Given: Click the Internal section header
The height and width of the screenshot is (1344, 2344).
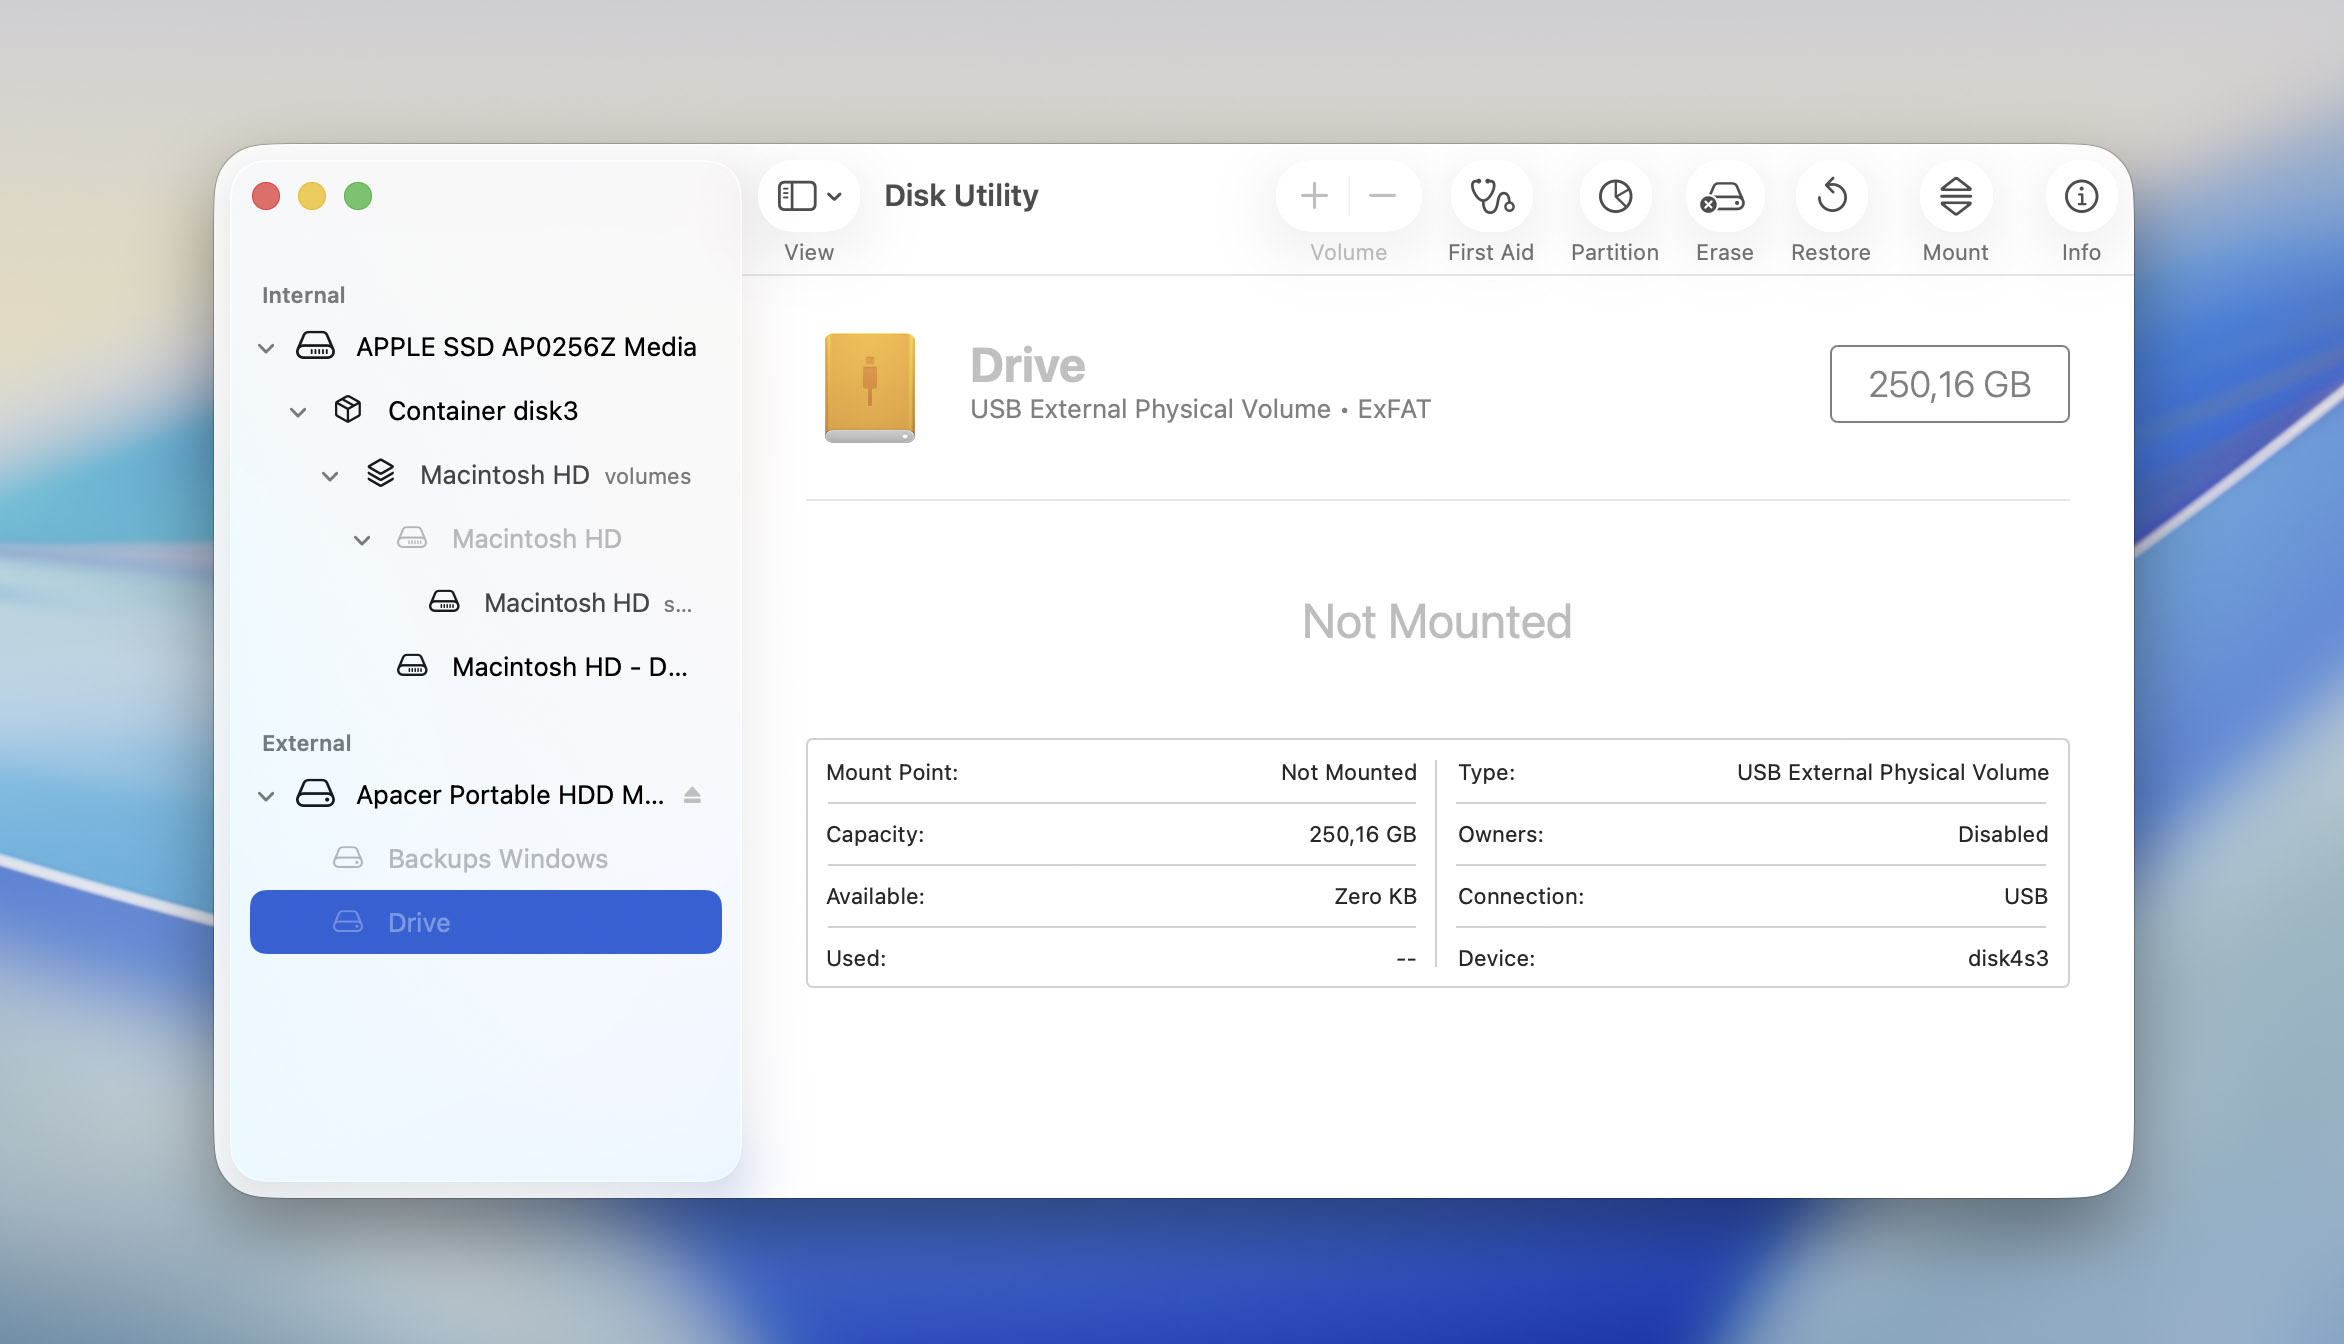Looking at the screenshot, I should coord(303,295).
